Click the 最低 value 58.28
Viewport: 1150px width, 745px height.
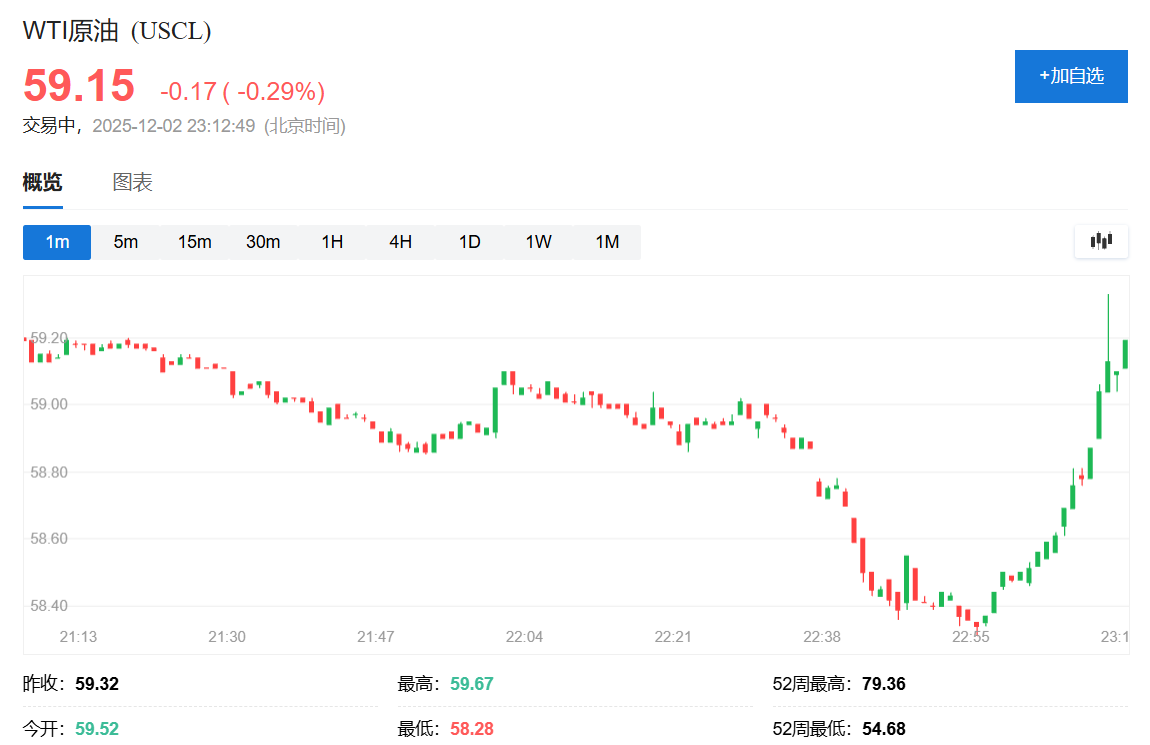(471, 729)
